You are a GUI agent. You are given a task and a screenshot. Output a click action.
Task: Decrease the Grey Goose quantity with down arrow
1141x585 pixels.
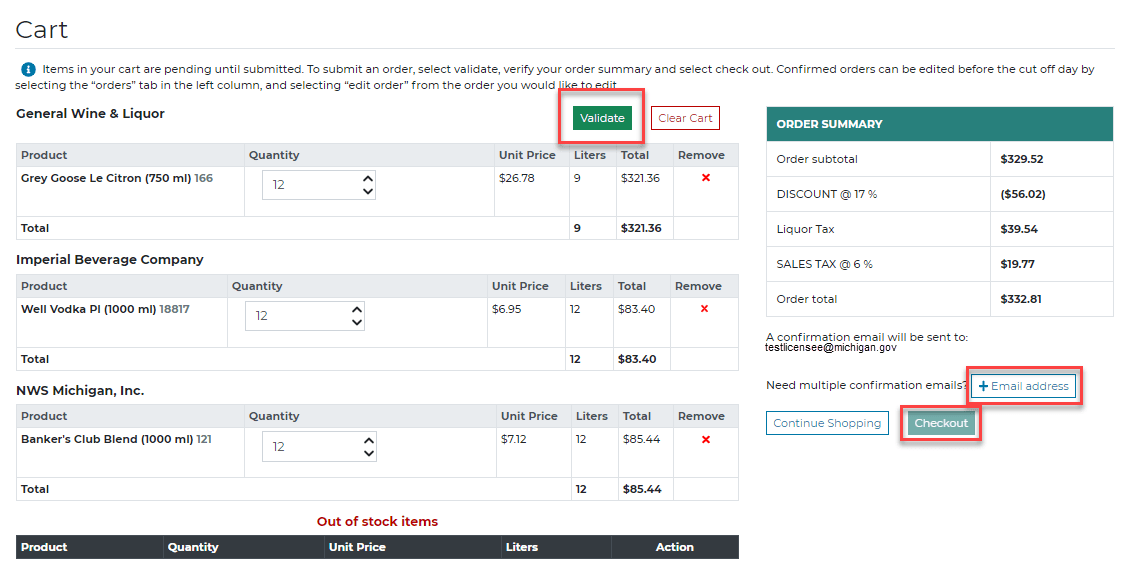coord(368,191)
